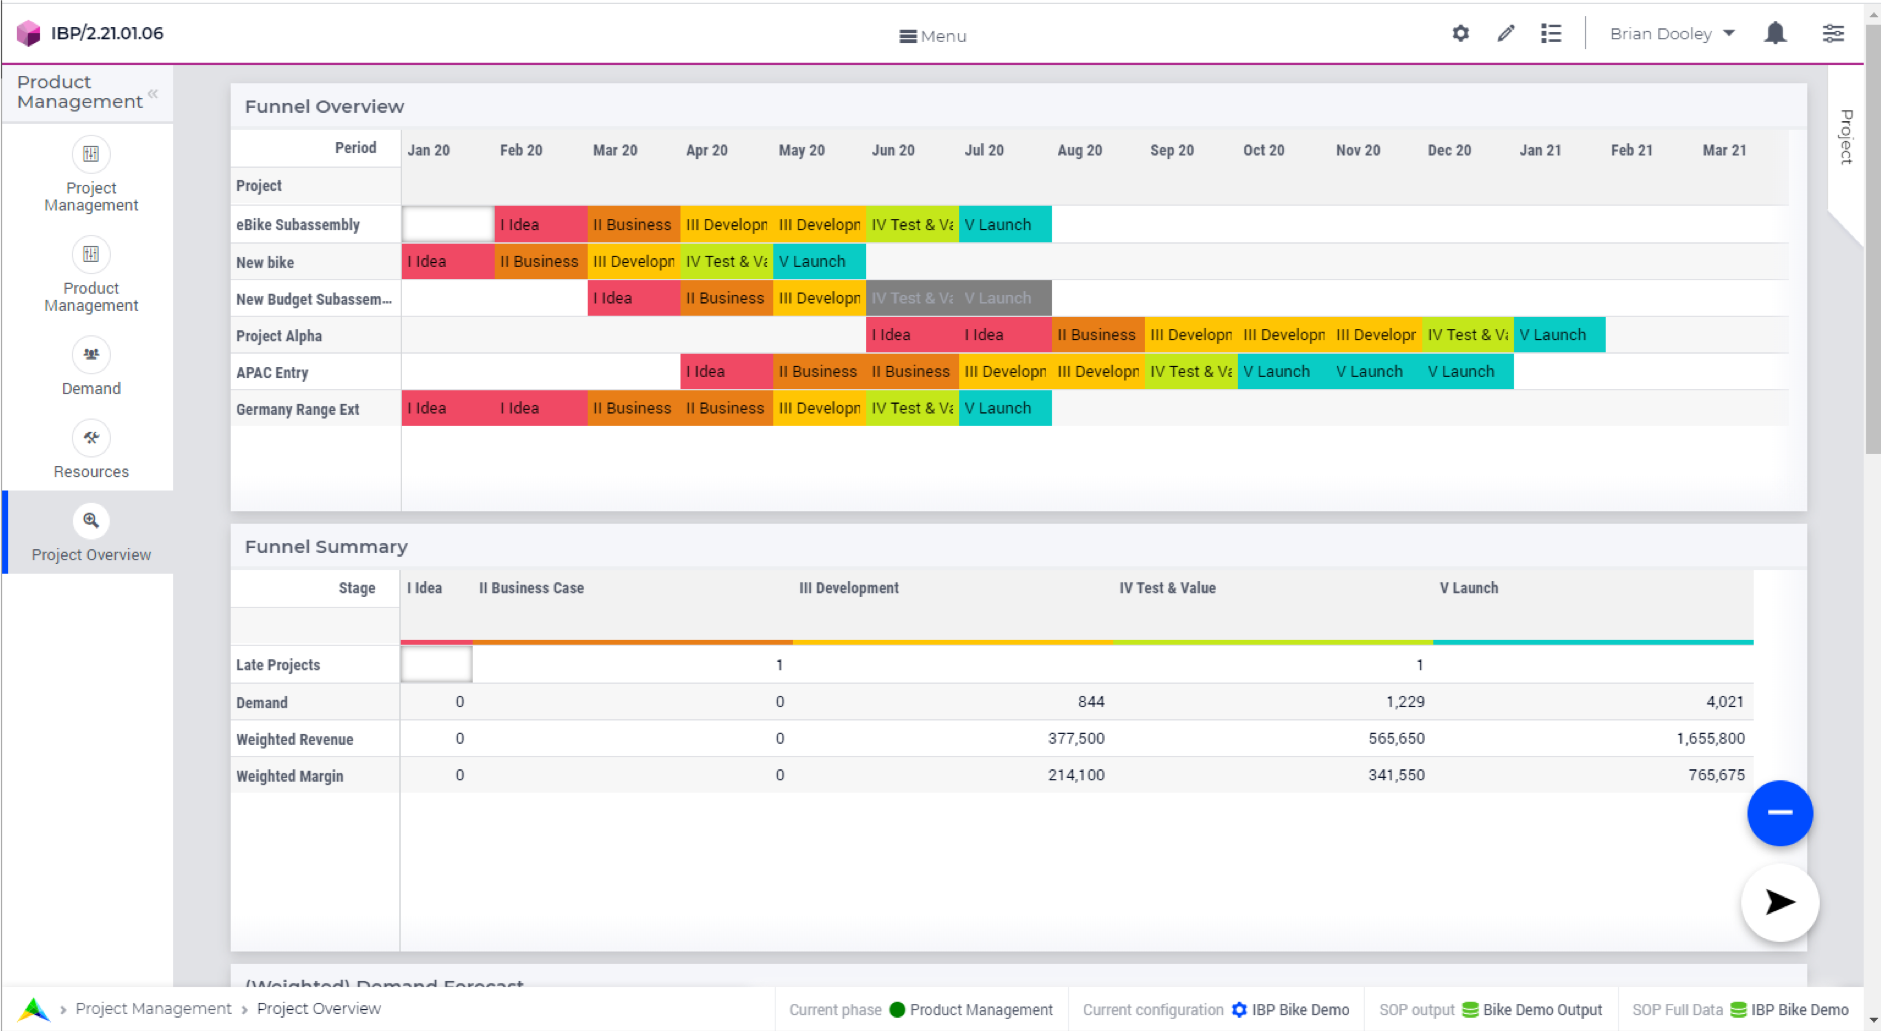Collapse the Product Management sidebar
Viewport: 1881px width, 1031px height.
click(x=153, y=93)
